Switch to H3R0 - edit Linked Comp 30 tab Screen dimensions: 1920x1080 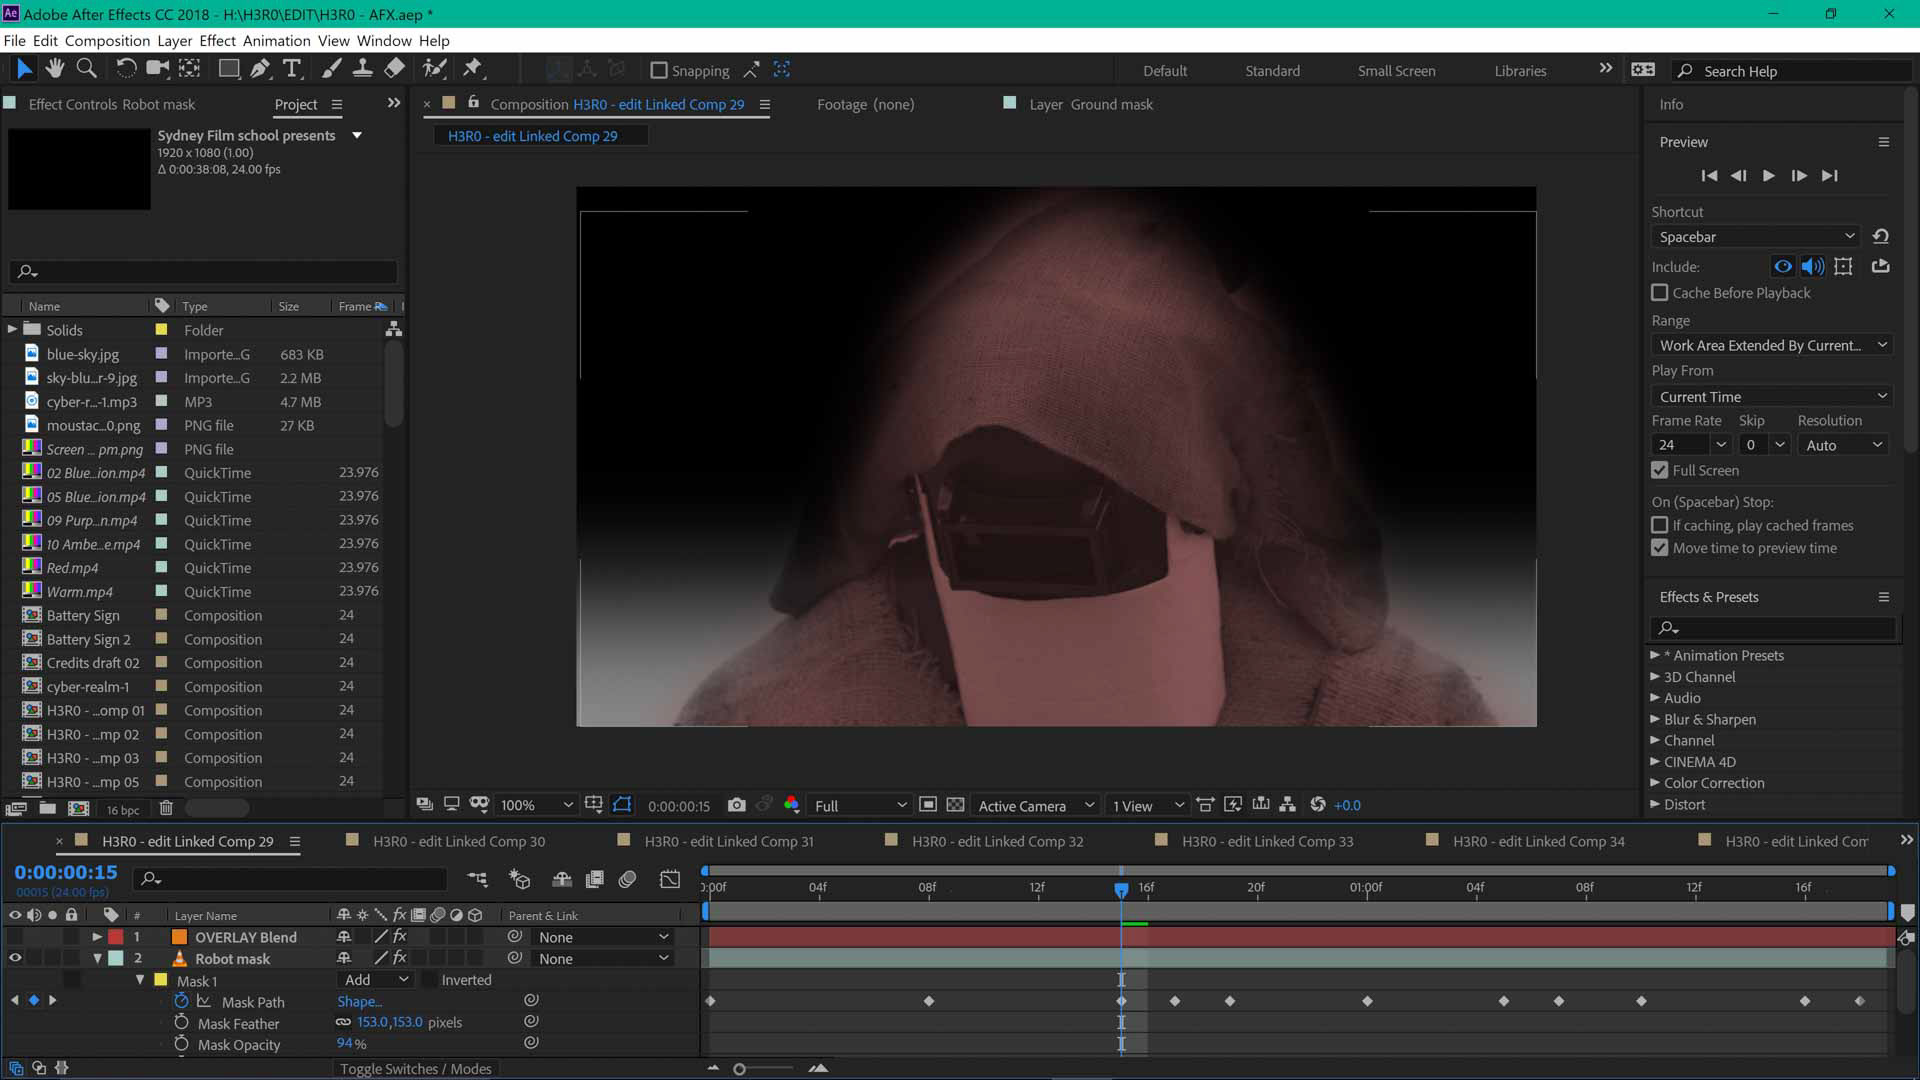click(x=459, y=841)
